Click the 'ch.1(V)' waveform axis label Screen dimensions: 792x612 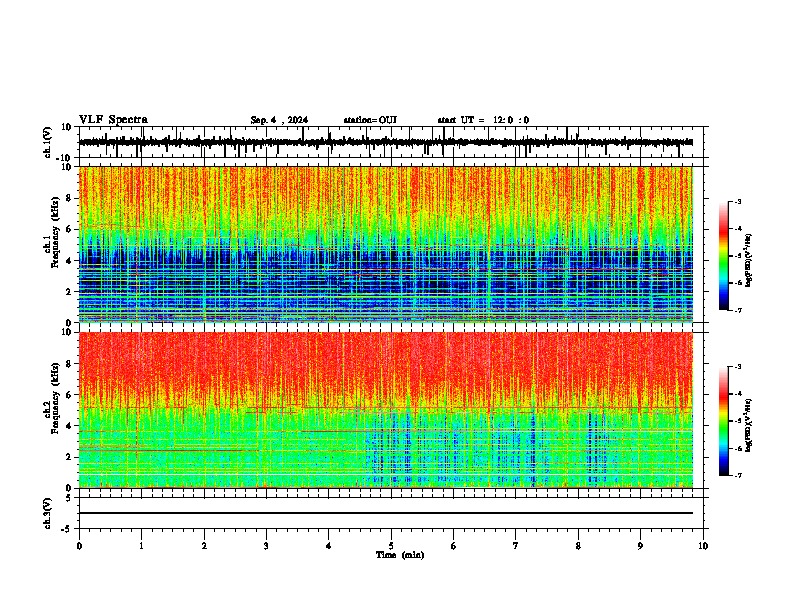(49, 142)
